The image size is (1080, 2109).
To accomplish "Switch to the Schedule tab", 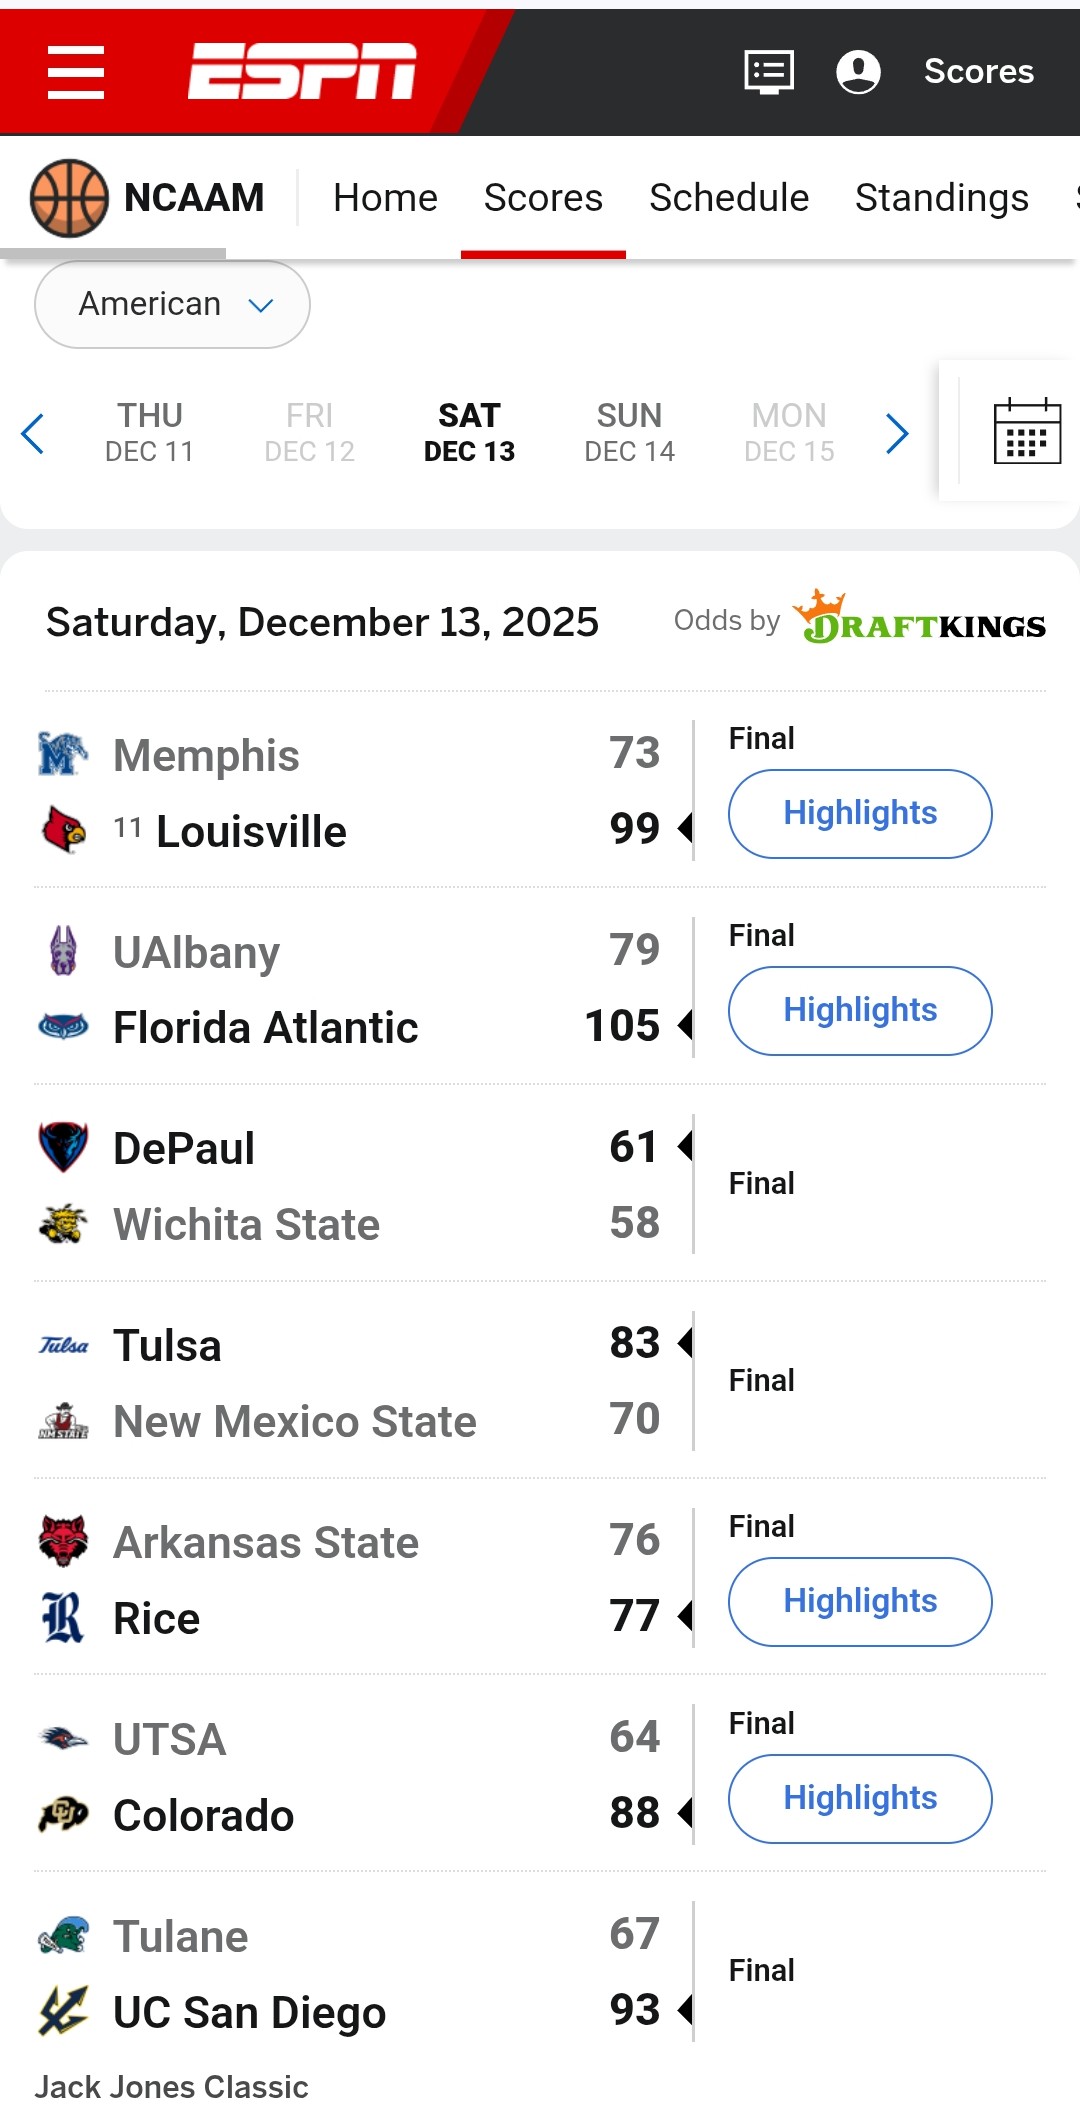I will point(729,198).
